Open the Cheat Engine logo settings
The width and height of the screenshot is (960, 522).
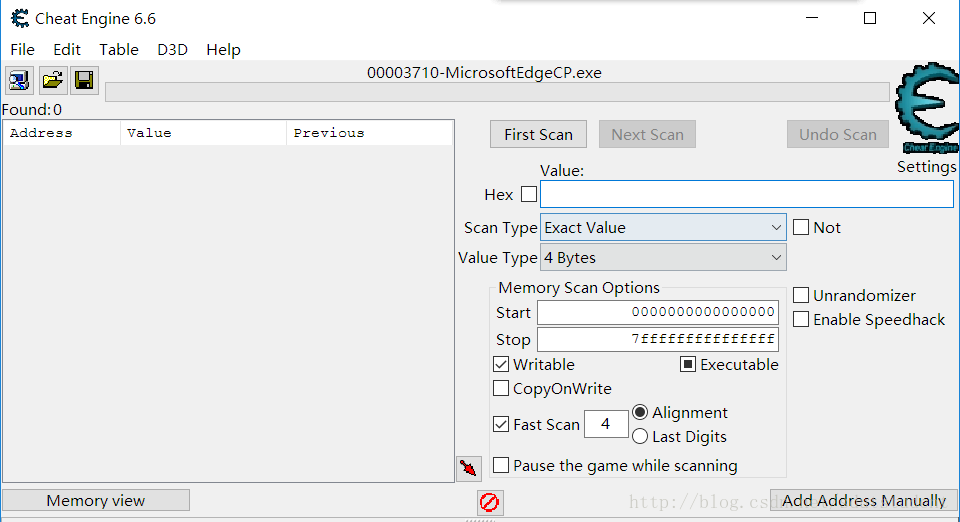pyautogui.click(x=927, y=108)
